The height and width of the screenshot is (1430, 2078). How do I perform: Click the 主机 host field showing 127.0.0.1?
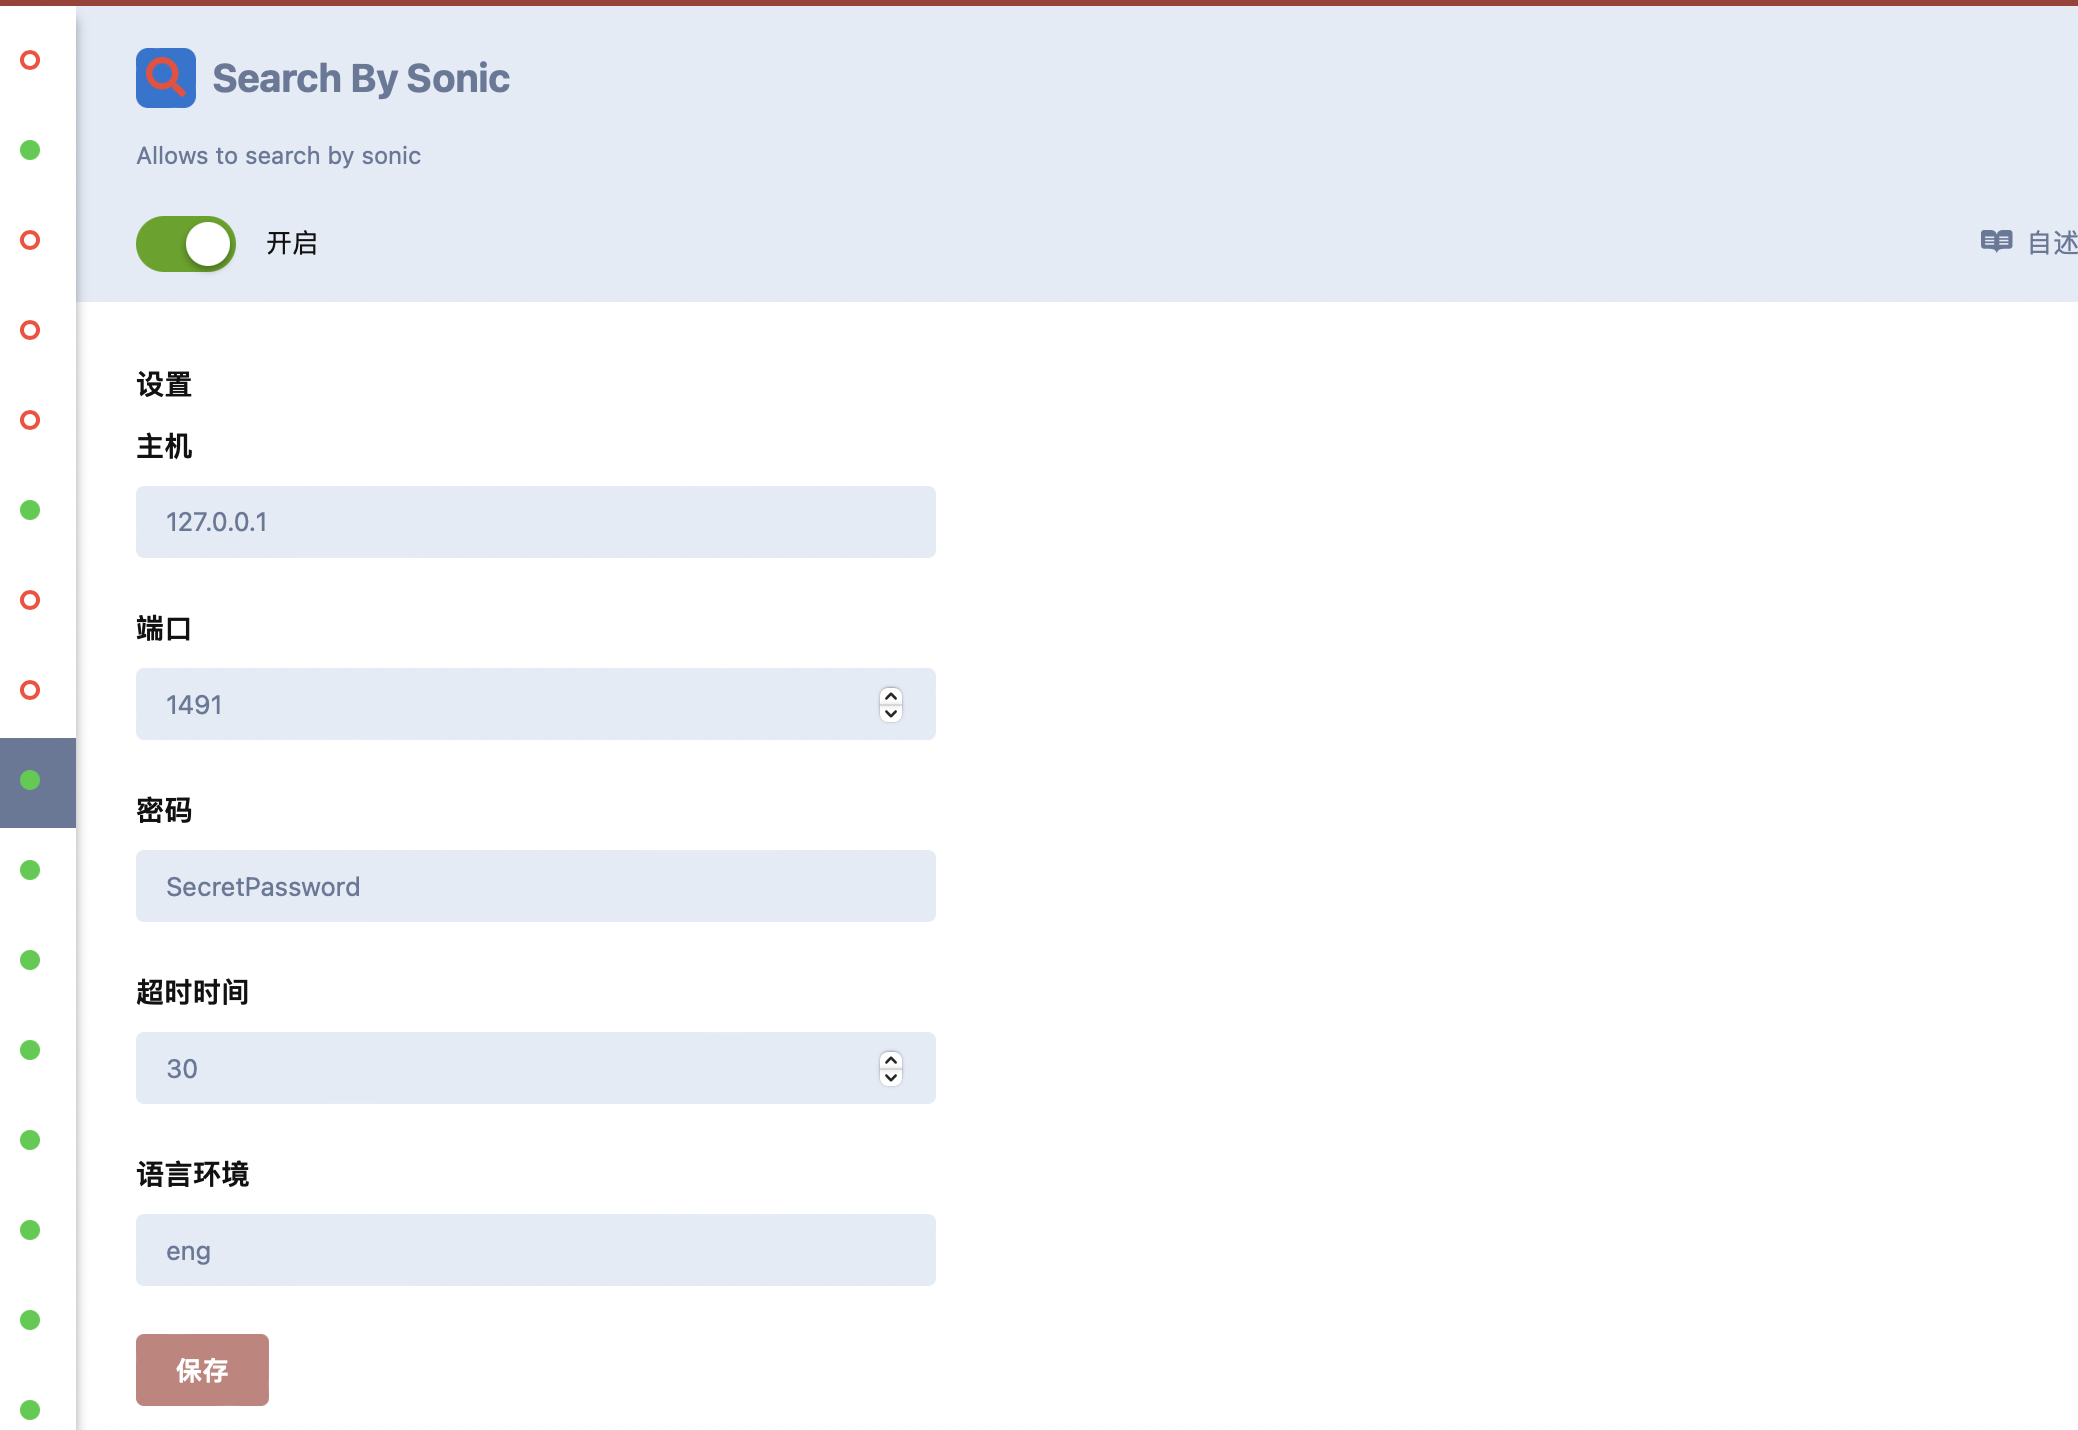535,522
